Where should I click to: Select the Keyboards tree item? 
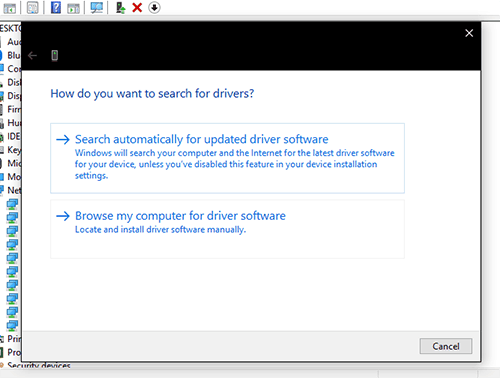(11, 150)
